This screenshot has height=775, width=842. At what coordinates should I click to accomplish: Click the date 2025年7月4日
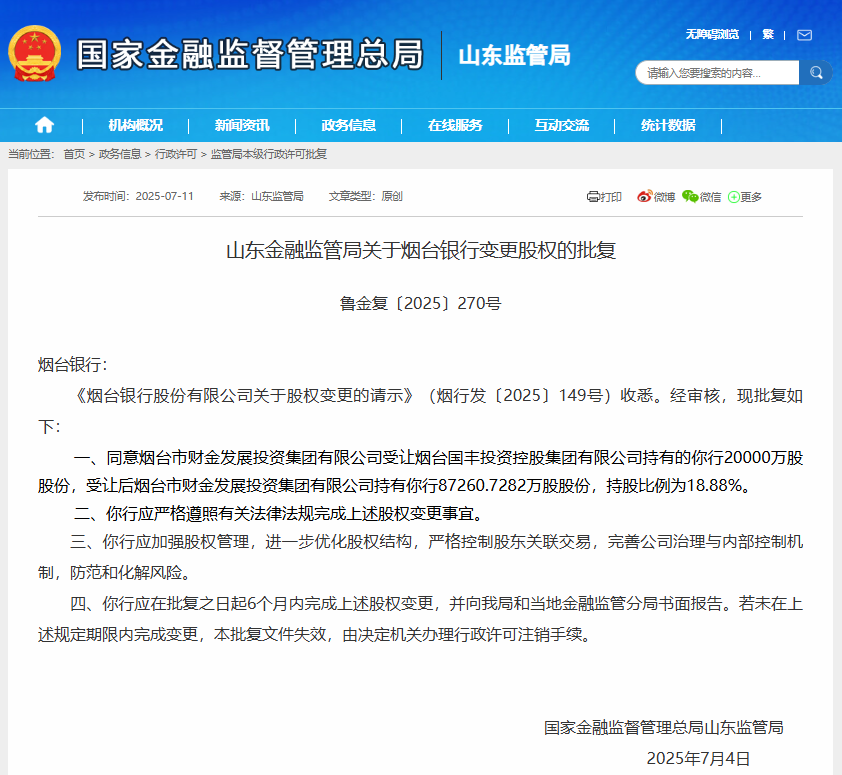coord(698,758)
